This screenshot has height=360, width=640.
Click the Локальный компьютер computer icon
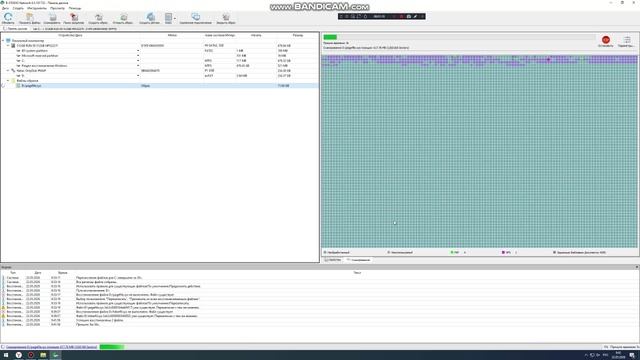point(8,41)
